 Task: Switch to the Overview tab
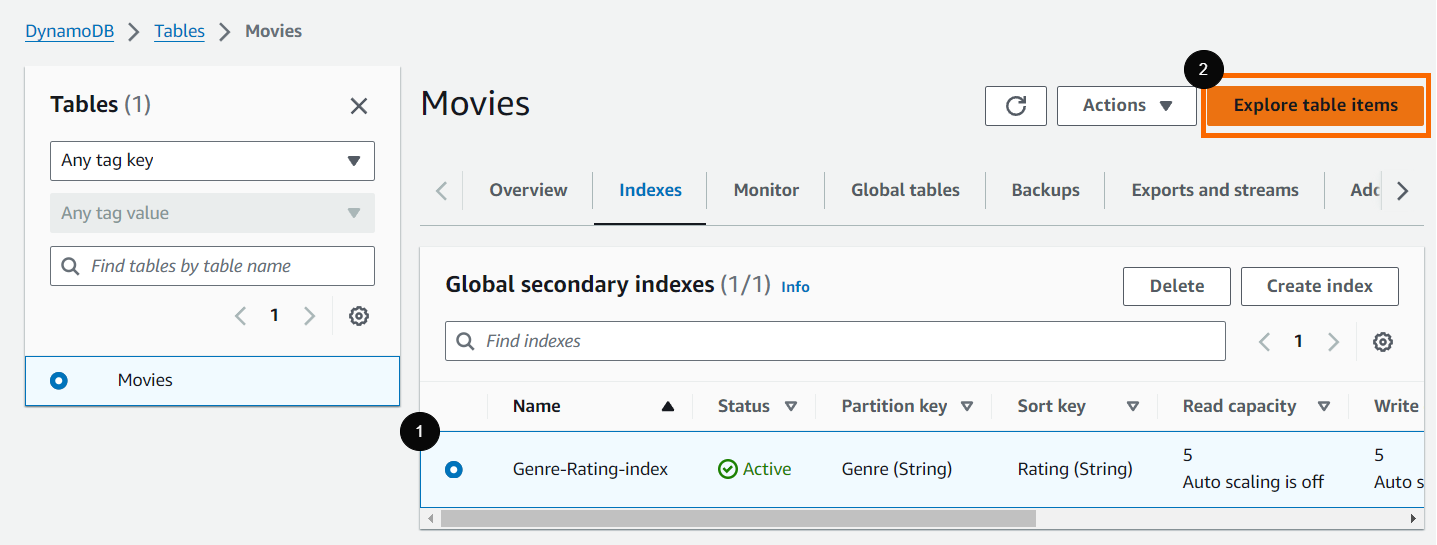click(528, 190)
